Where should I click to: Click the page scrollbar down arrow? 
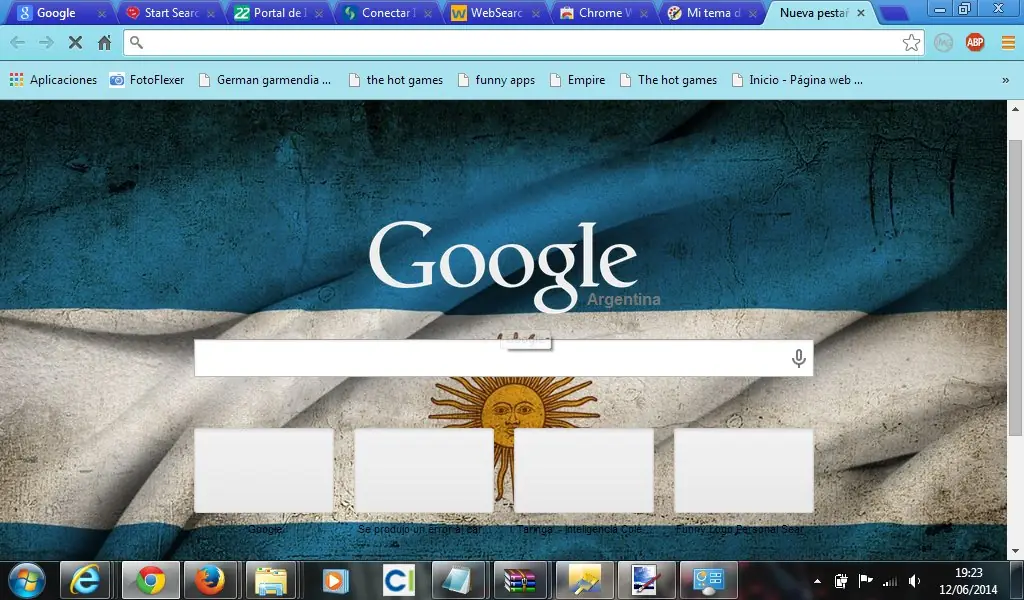click(1015, 552)
